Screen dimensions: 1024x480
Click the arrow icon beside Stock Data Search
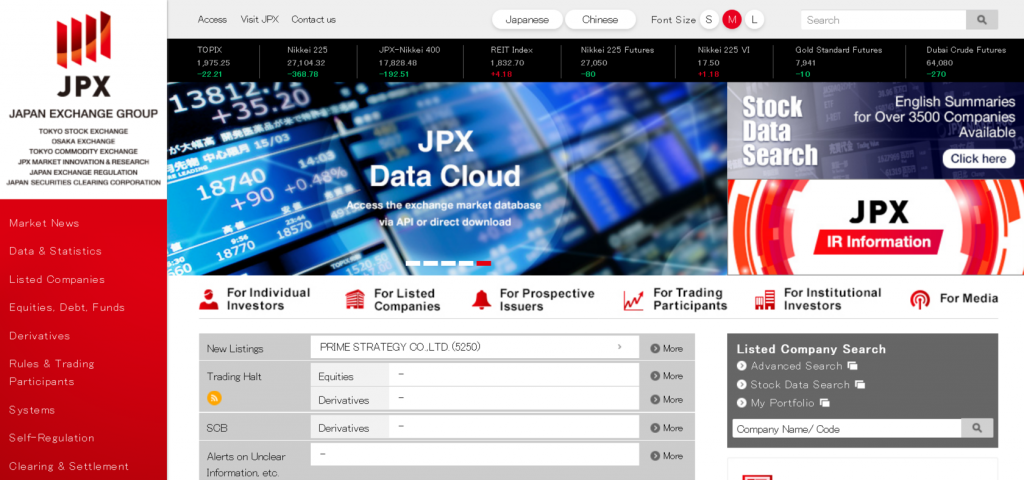click(741, 385)
